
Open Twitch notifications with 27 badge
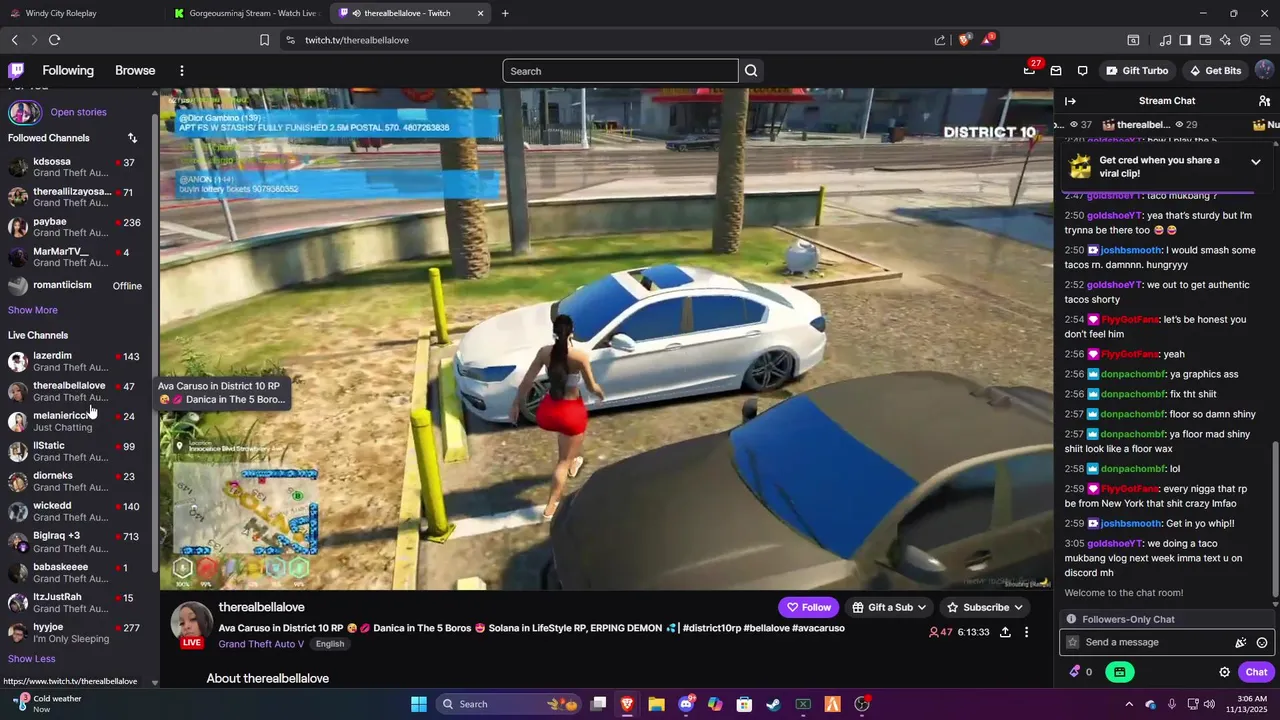(x=1030, y=70)
